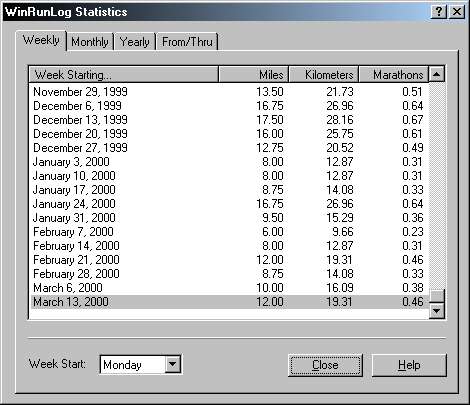Select the highlighted March 13, 2000 row
The image size is (470, 405).
(229, 302)
